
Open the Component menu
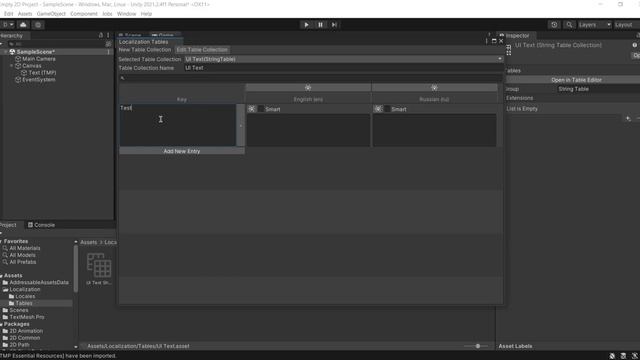tap(84, 14)
